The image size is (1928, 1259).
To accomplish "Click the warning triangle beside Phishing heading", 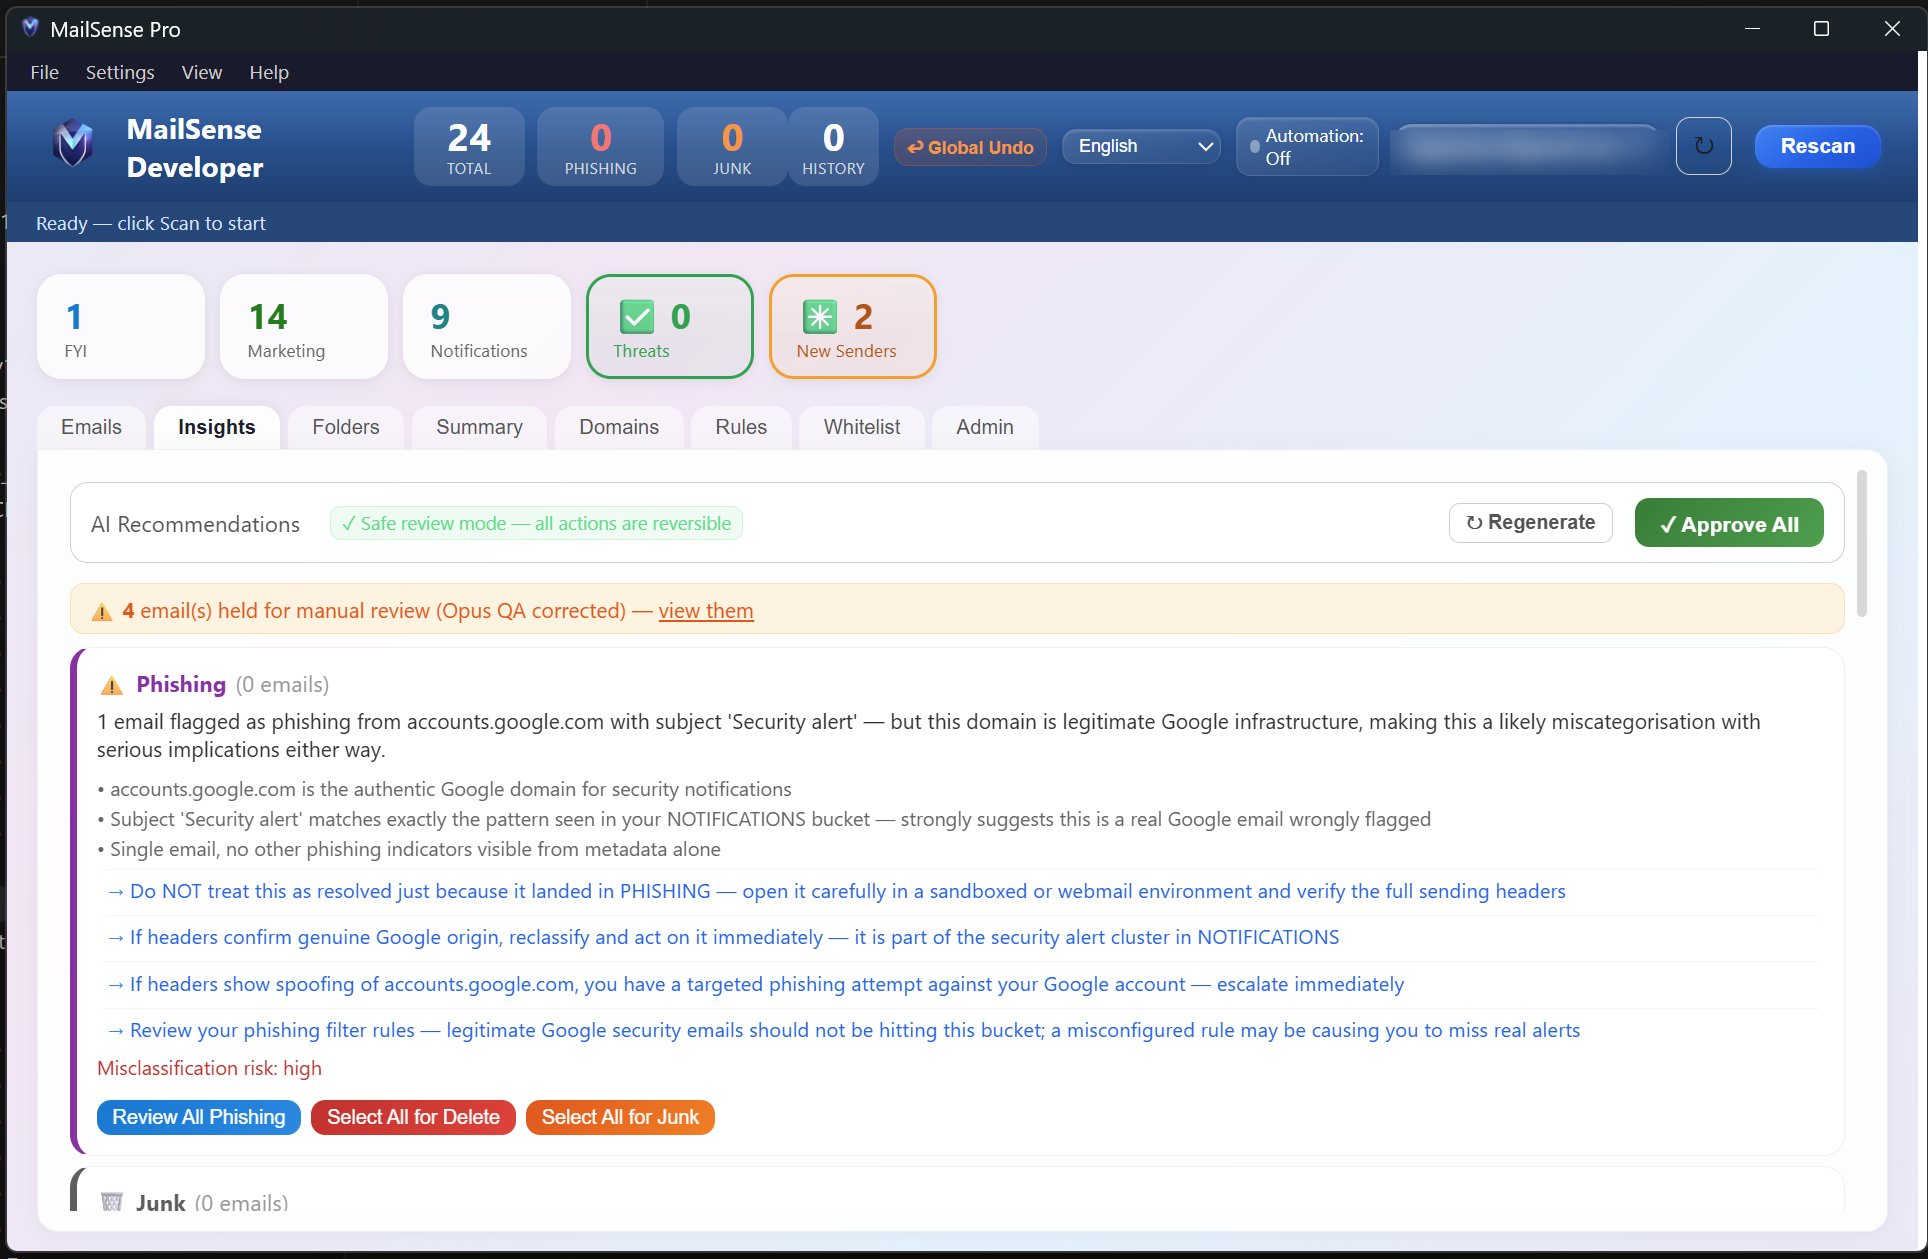I will tap(112, 685).
